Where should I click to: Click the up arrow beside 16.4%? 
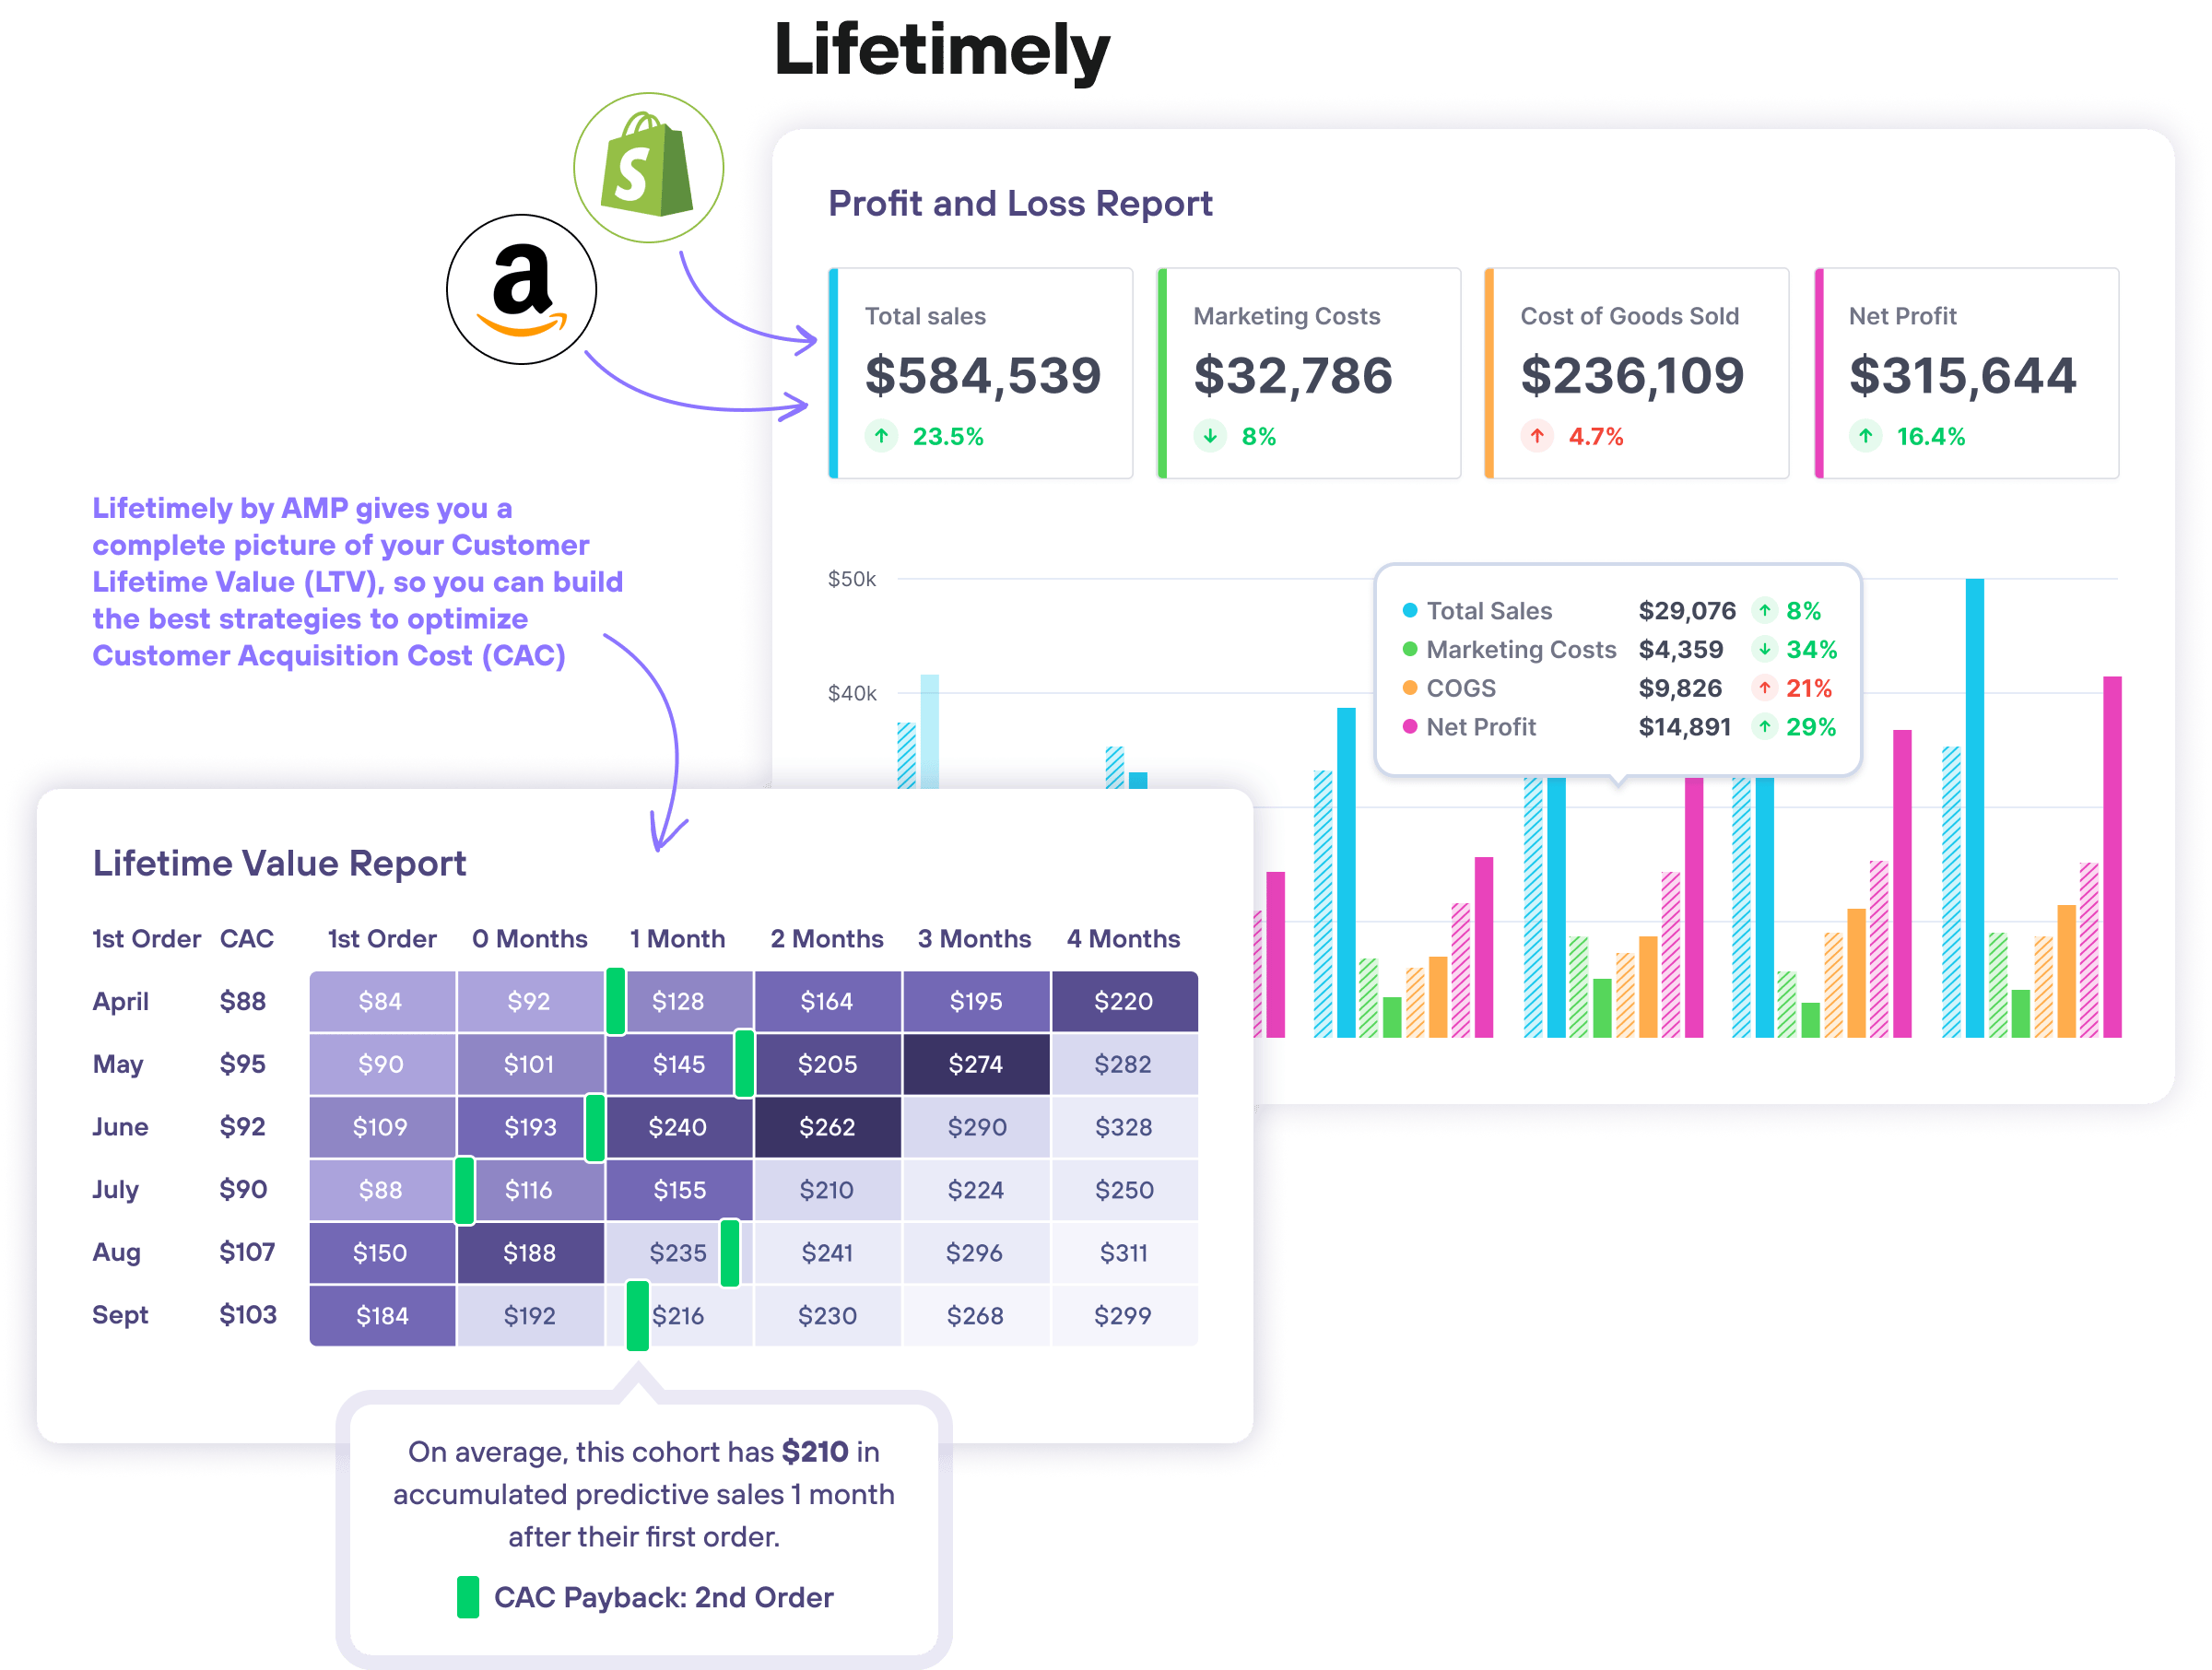pyautogui.click(x=1865, y=436)
